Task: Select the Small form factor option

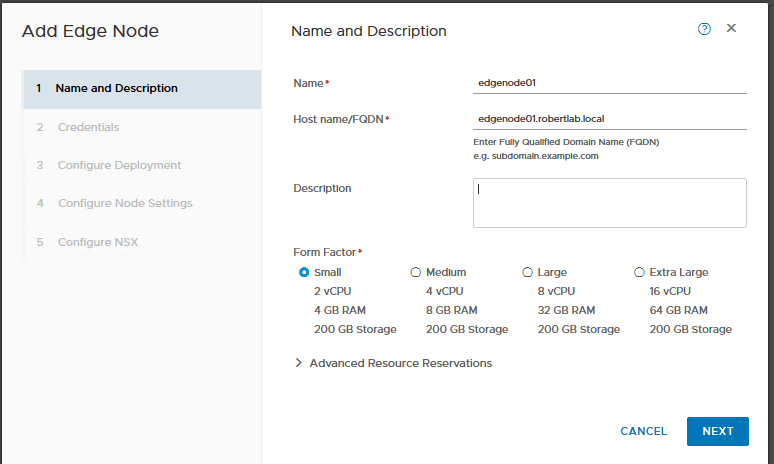Action: [x=304, y=272]
